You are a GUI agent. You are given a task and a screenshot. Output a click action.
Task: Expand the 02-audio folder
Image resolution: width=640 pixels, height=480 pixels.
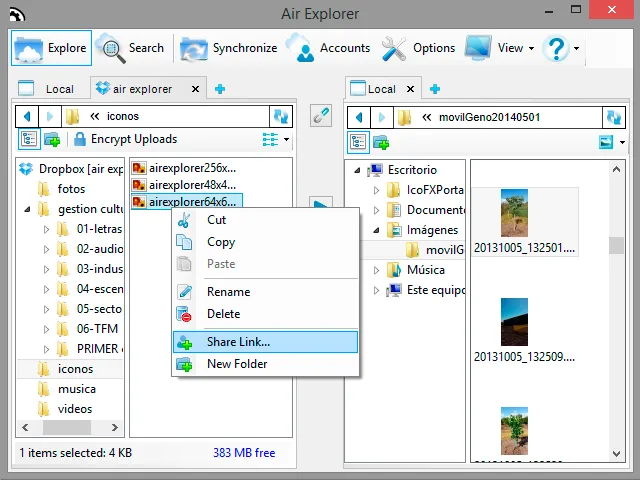coord(46,249)
